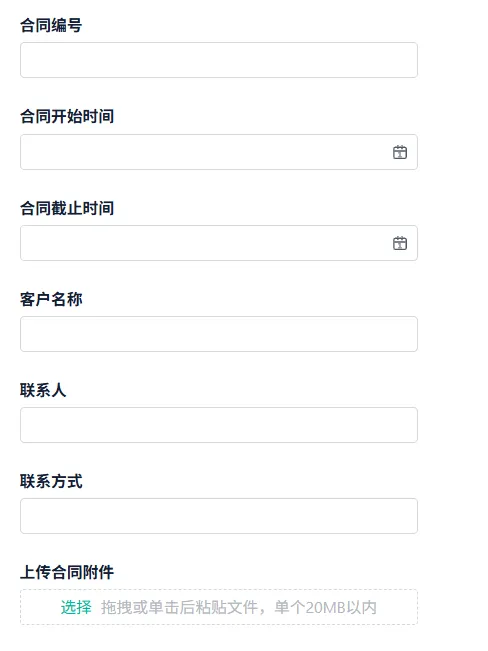Click the 合同编号 field label
Viewport: 488px width, 651px height.
[x=51, y=25]
